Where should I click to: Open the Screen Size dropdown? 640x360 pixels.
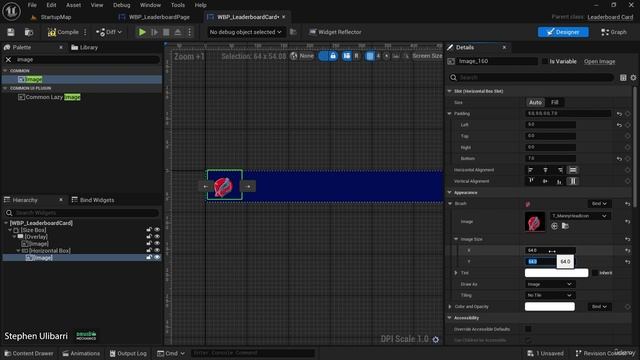click(427, 56)
